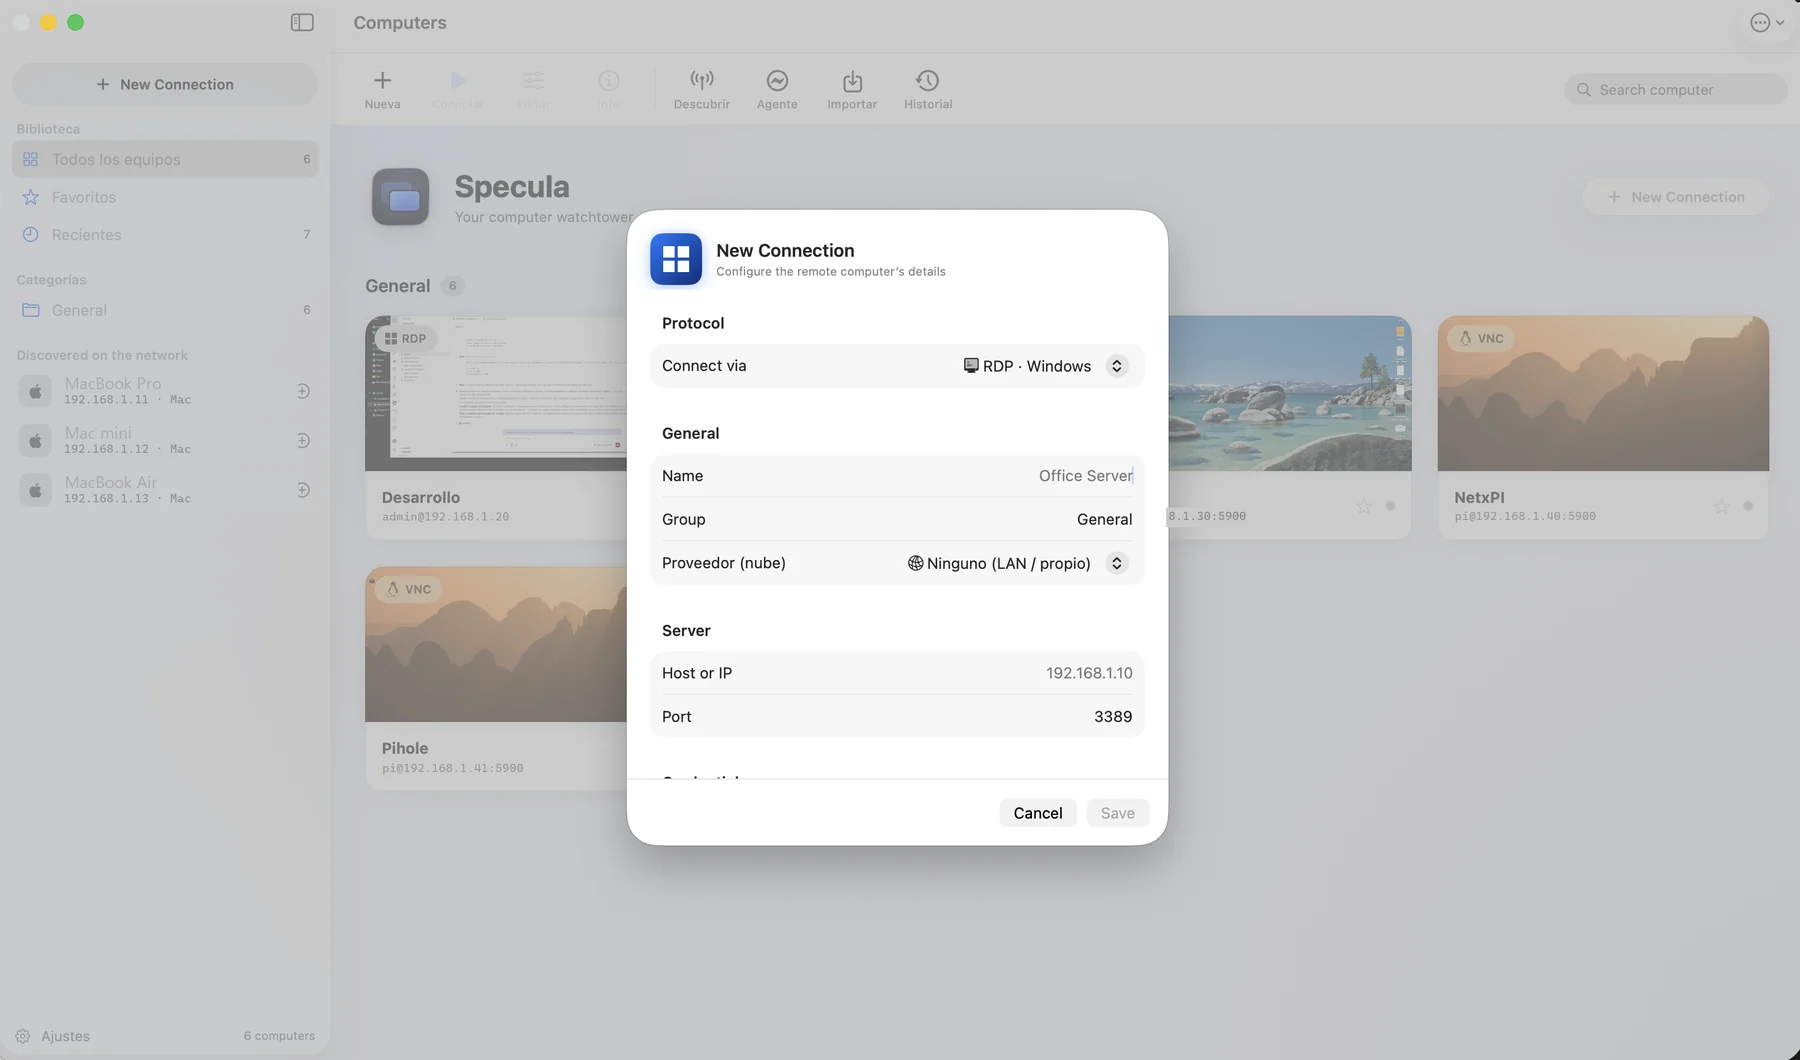The image size is (1800, 1060).
Task: Click the Specula app logo icon
Action: (401, 197)
